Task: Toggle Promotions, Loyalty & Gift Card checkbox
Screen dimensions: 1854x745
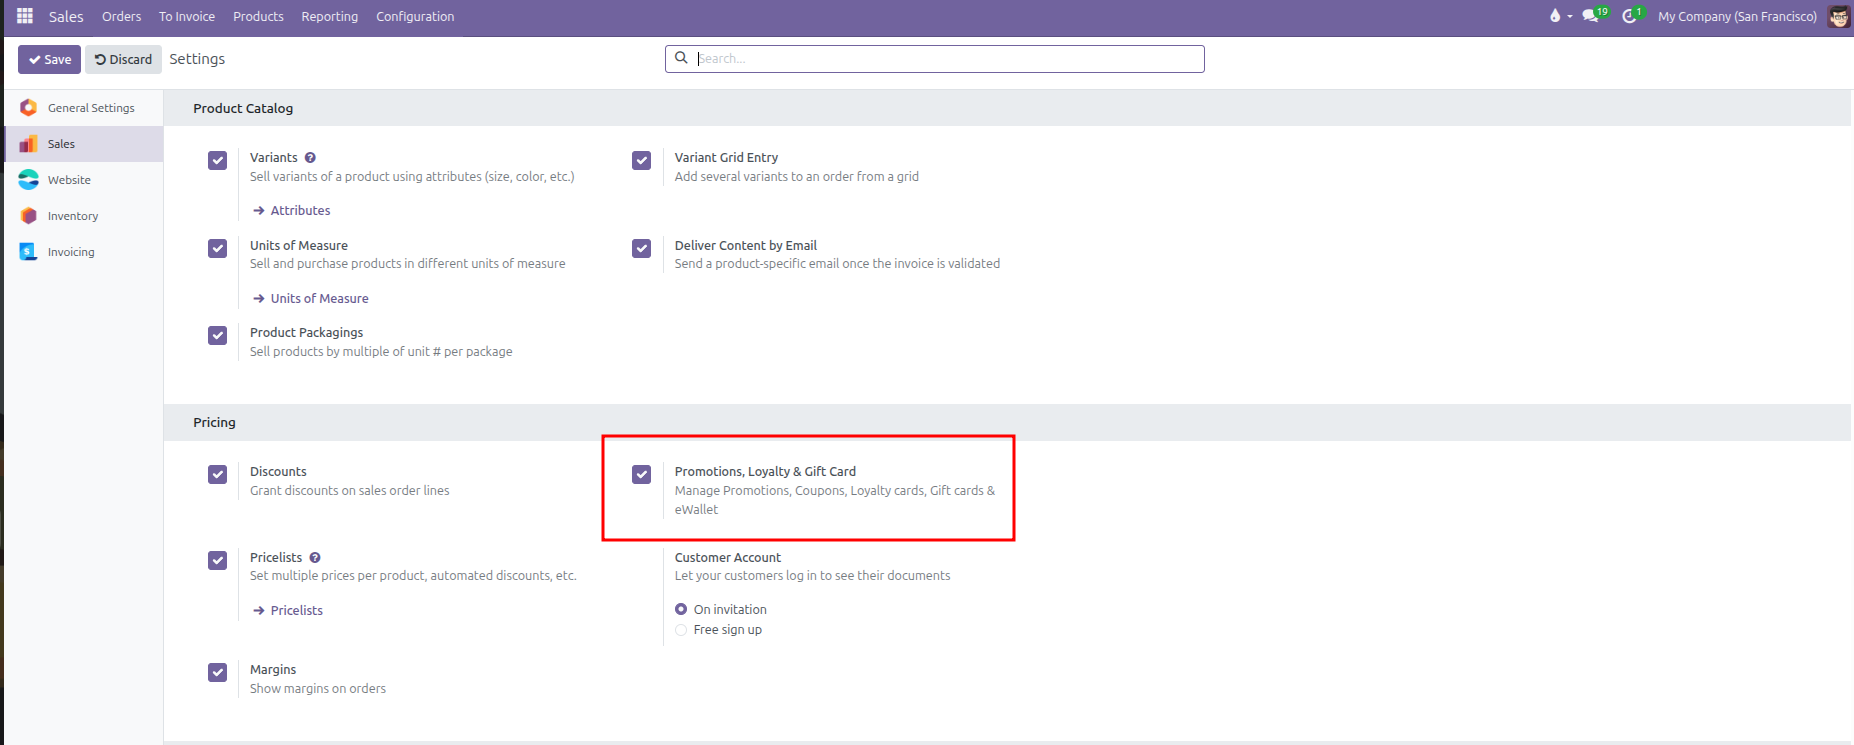Action: point(642,474)
